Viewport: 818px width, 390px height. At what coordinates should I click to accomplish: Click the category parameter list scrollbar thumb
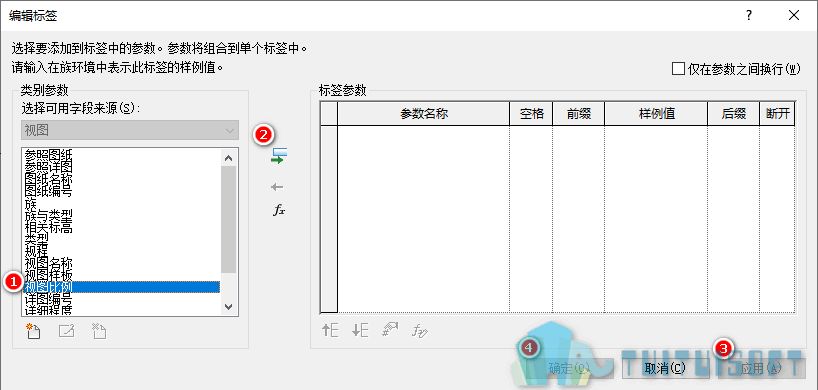pyautogui.click(x=228, y=219)
